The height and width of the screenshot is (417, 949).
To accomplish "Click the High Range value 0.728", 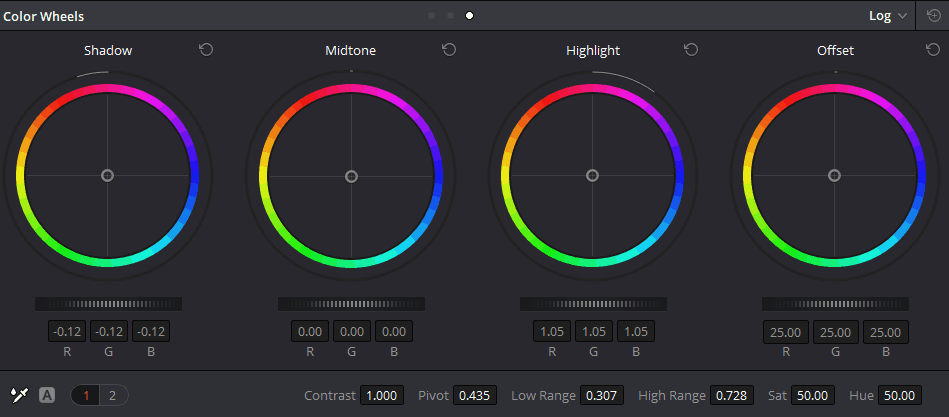I will coord(732,396).
